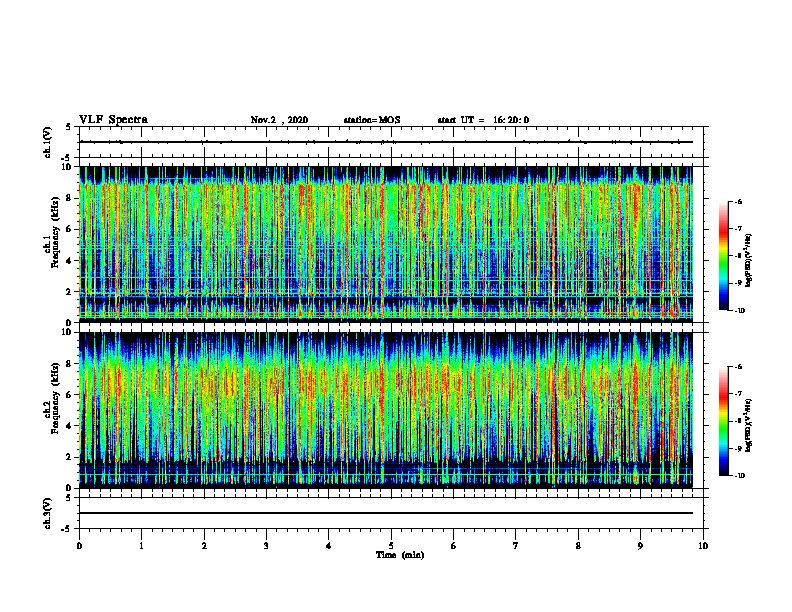
Task: Click the time axis tick label "7"
Action: click(x=516, y=546)
